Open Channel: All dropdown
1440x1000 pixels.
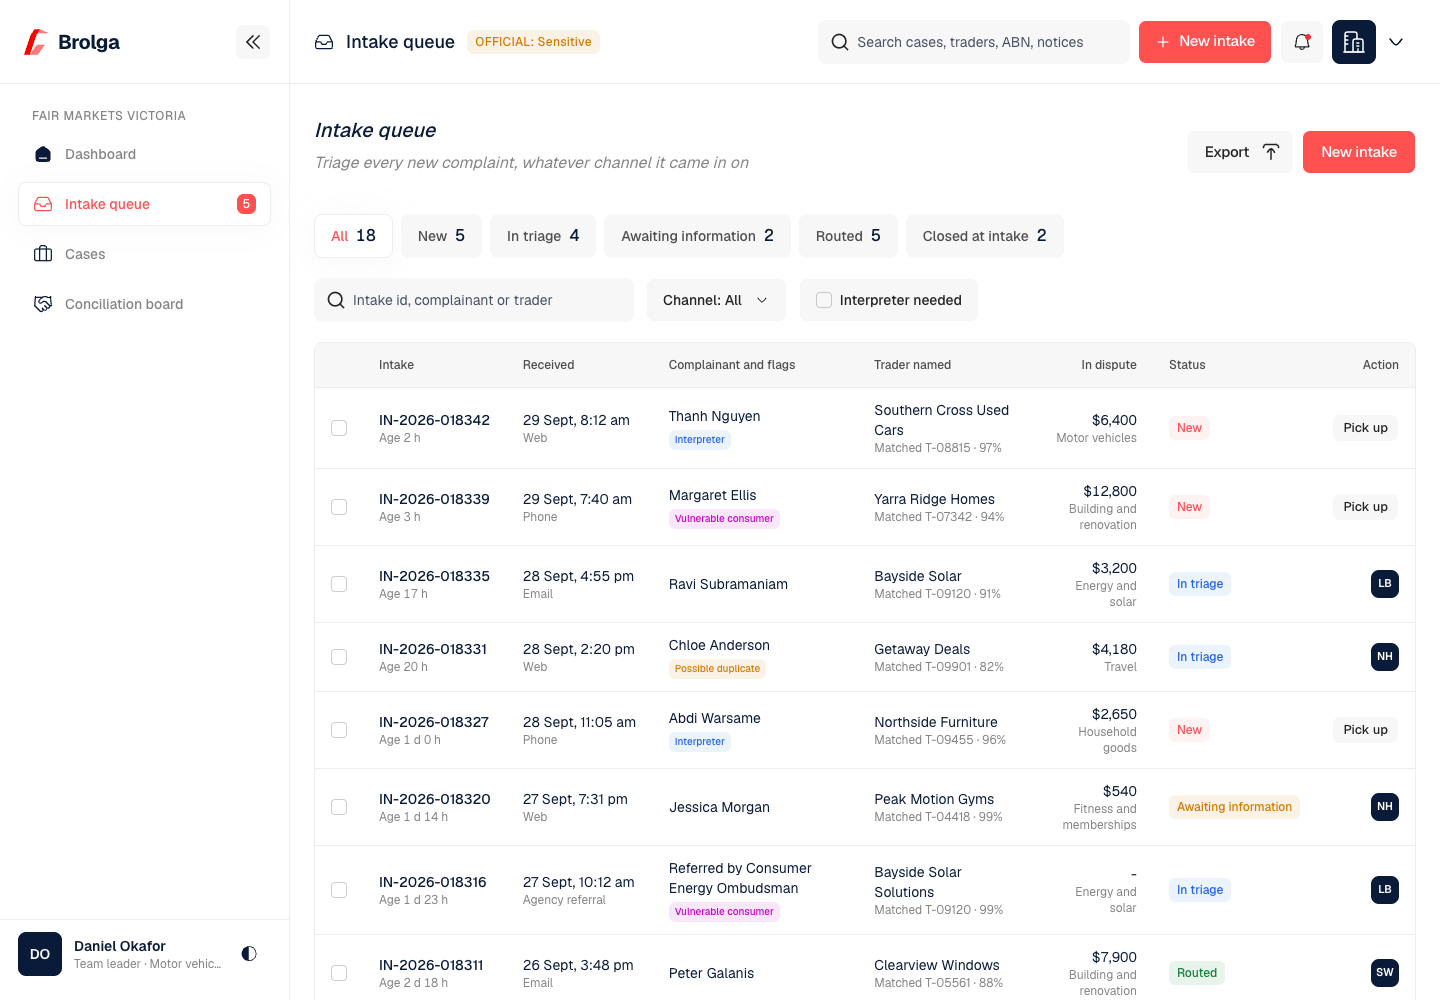pyautogui.click(x=716, y=300)
